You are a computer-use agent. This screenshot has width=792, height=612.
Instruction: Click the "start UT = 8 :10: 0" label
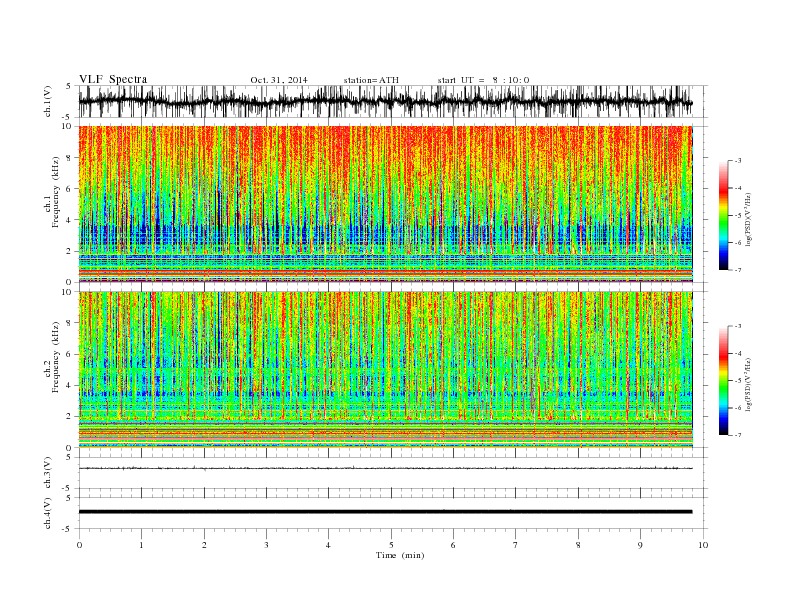click(x=483, y=80)
